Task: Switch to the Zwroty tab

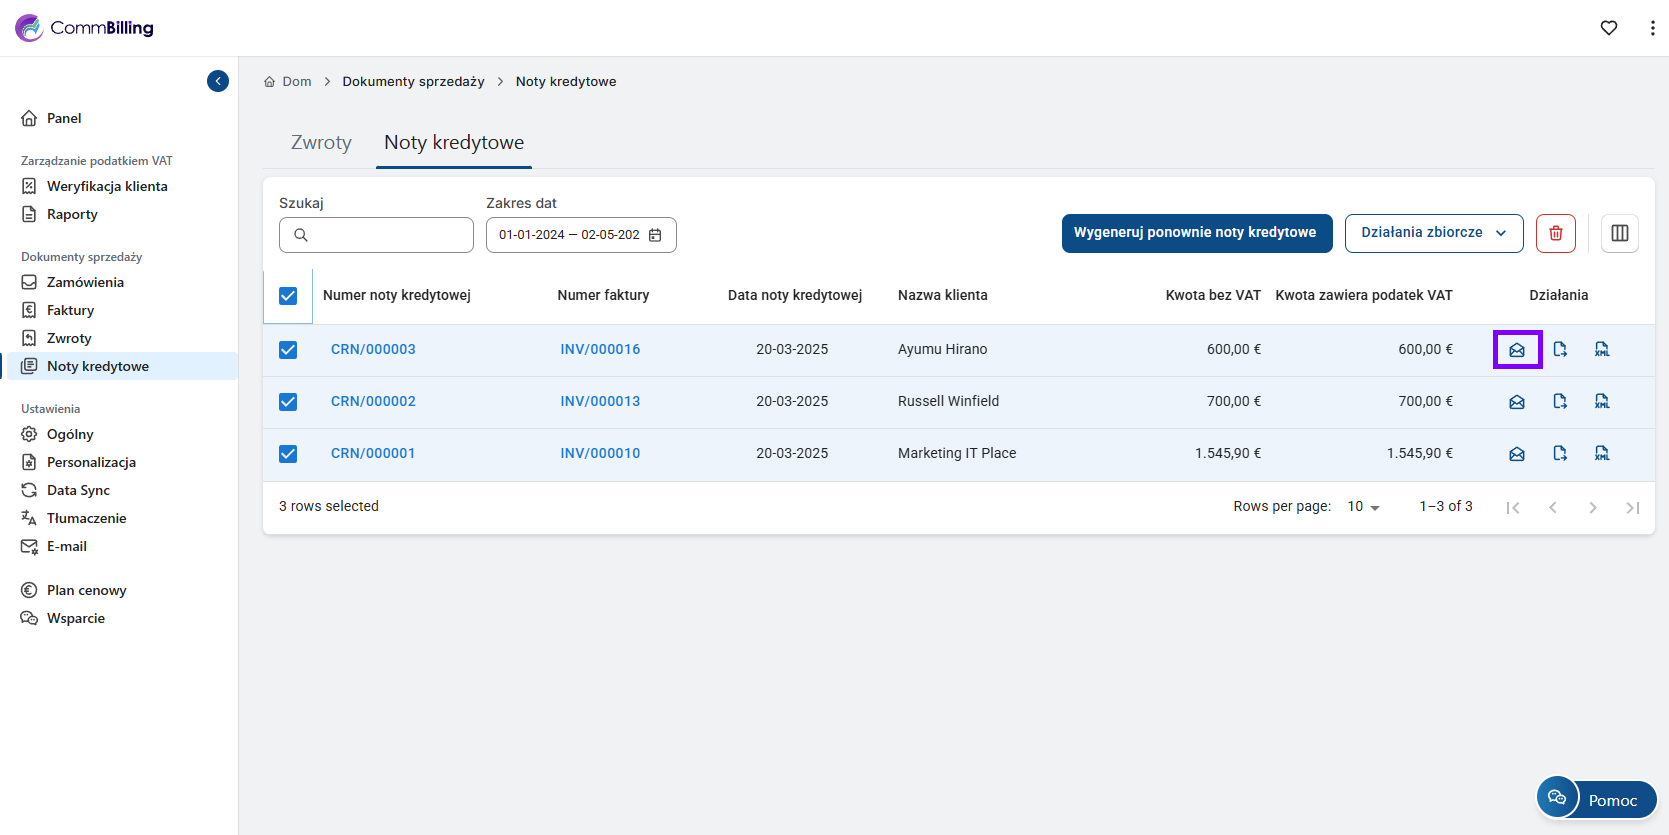Action: point(321,143)
